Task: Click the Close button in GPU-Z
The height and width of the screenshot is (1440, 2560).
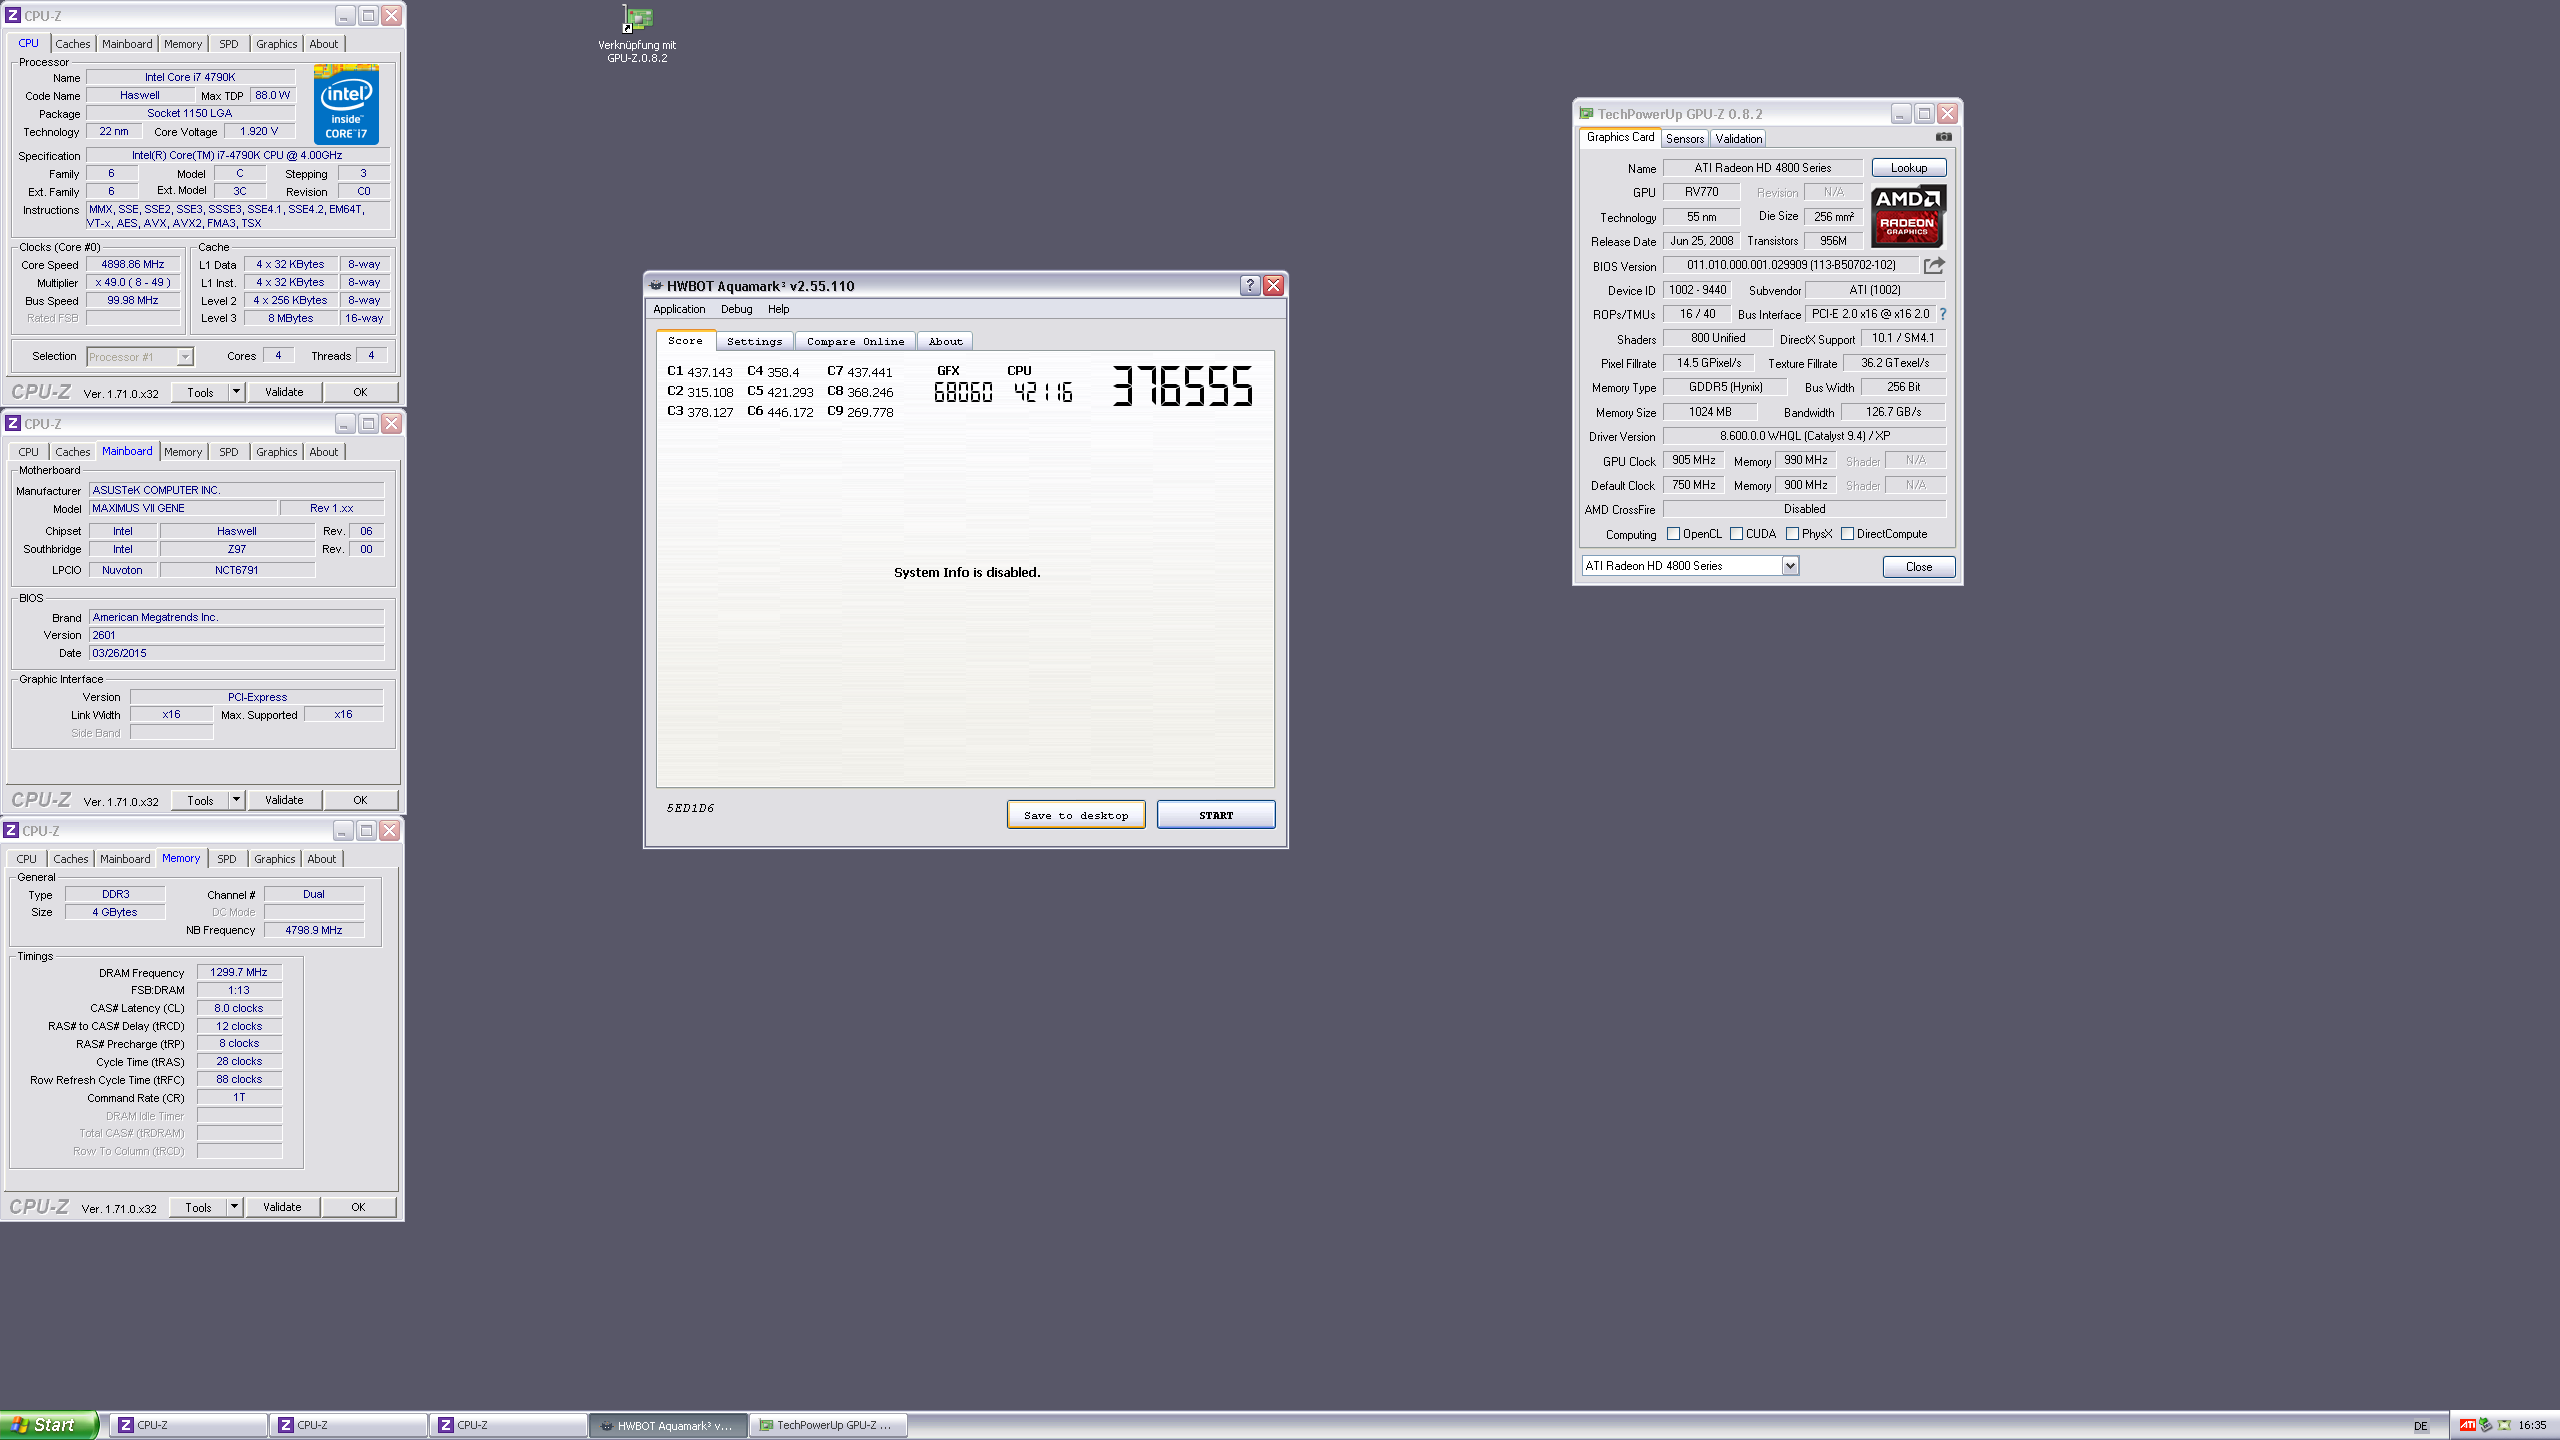Action: point(1919,567)
